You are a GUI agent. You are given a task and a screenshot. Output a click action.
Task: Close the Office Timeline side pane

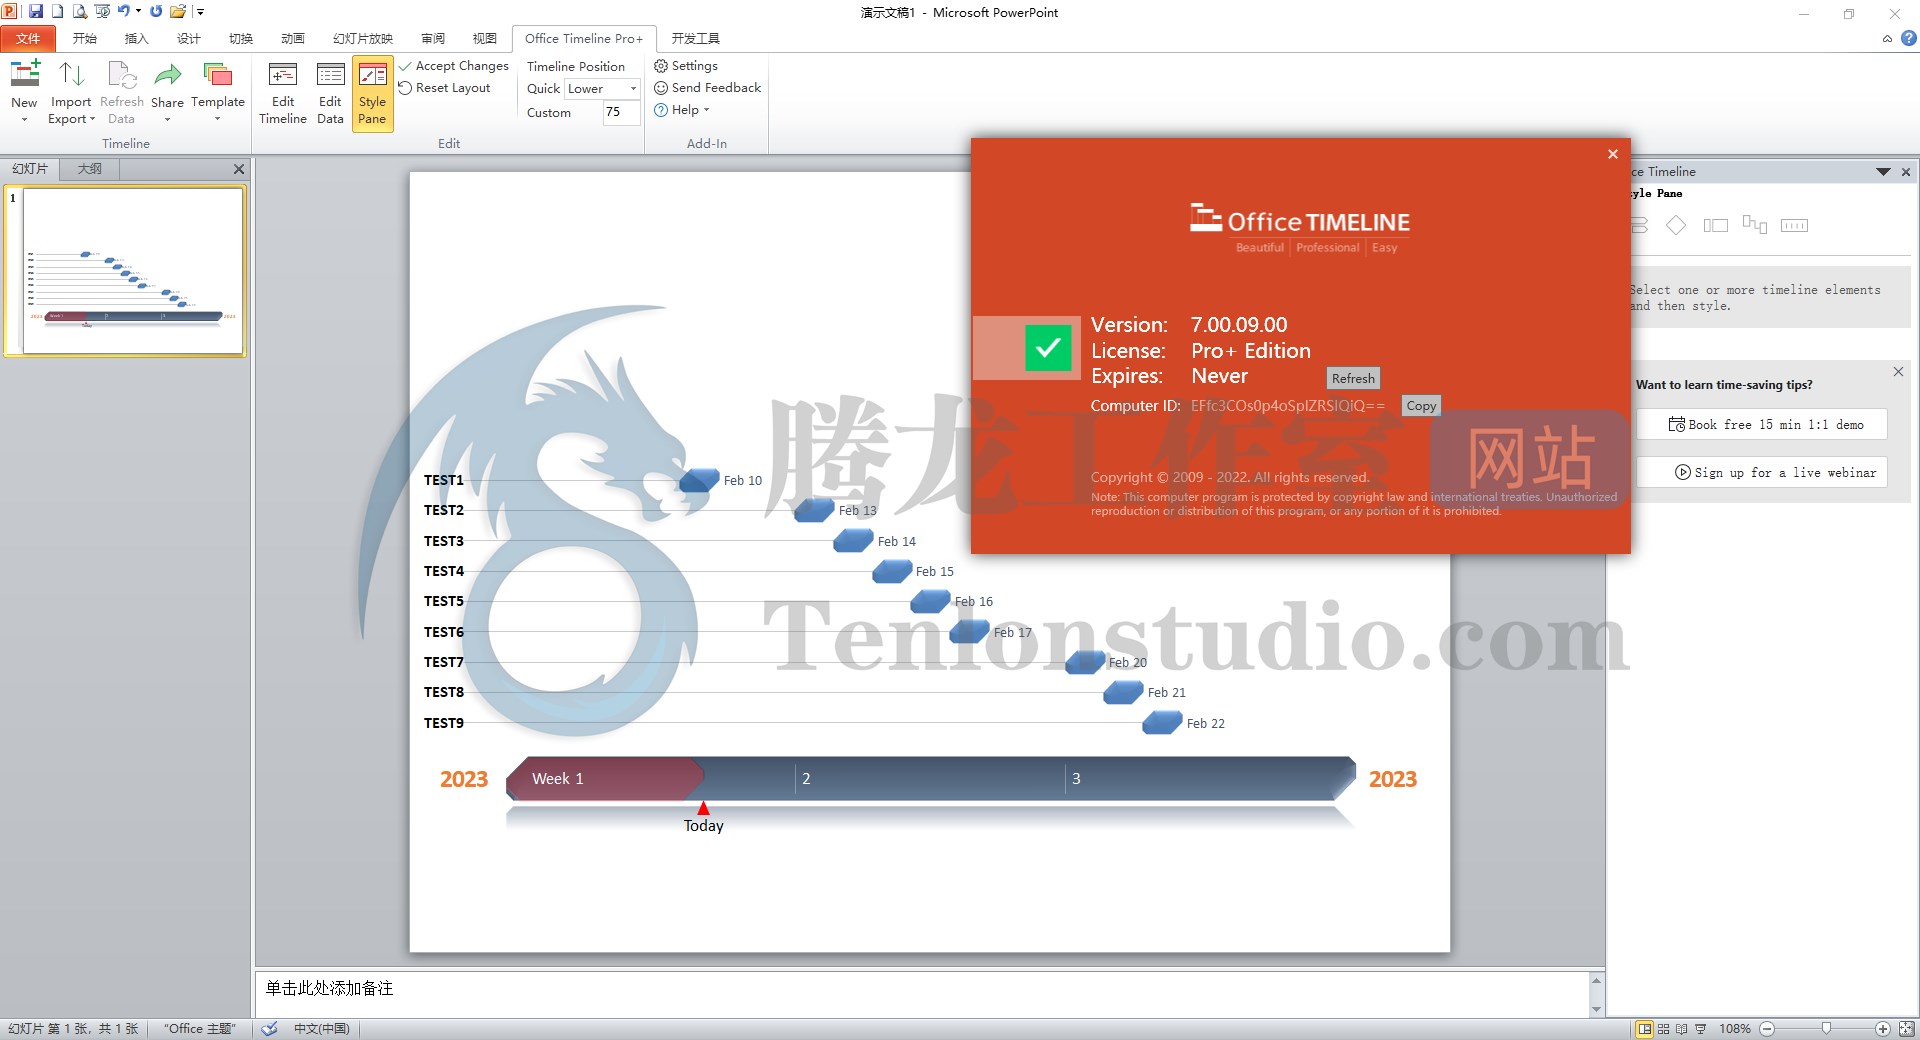tap(1906, 172)
